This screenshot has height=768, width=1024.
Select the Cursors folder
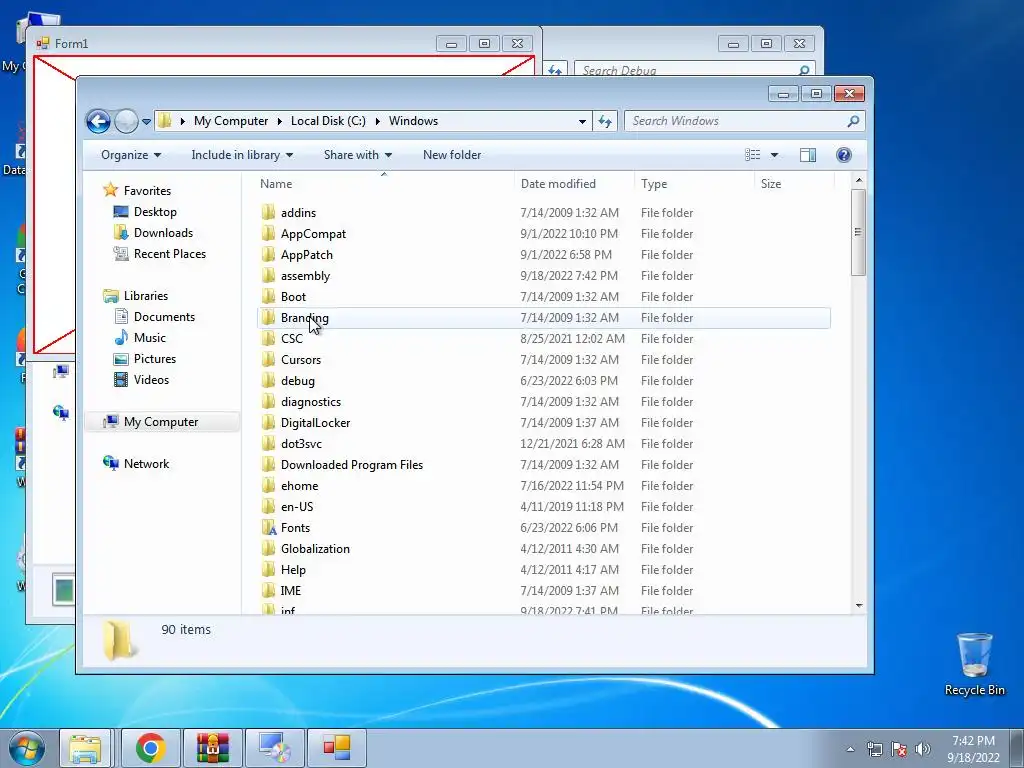coord(300,360)
